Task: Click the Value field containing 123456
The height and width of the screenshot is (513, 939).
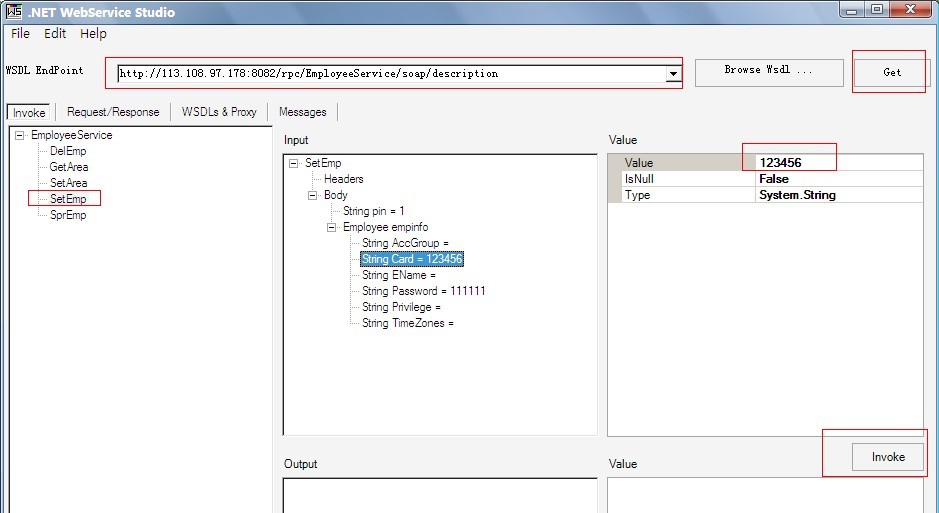Action: point(838,163)
